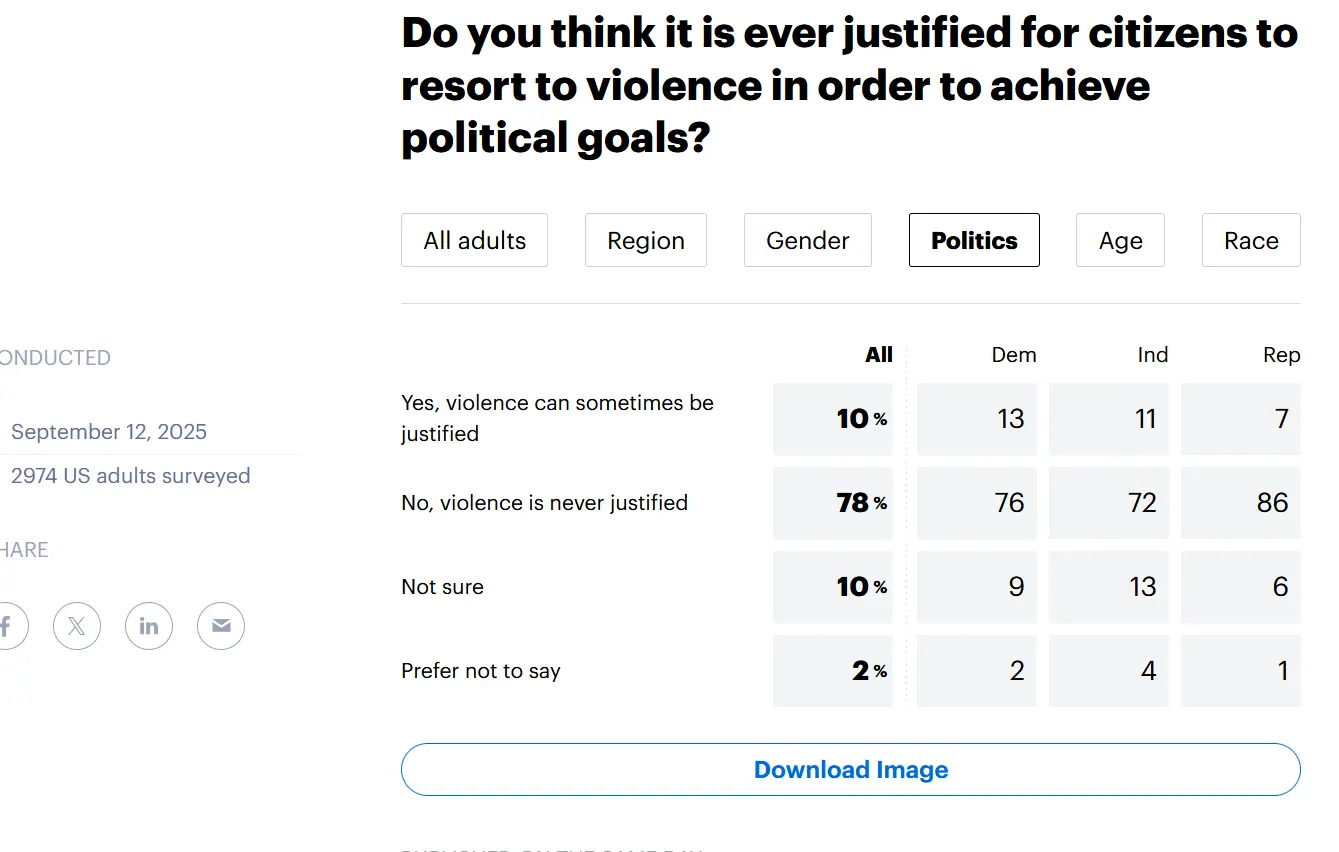1339x852 pixels.
Task: Click the Independent 72 value cell
Action: [x=1109, y=502]
